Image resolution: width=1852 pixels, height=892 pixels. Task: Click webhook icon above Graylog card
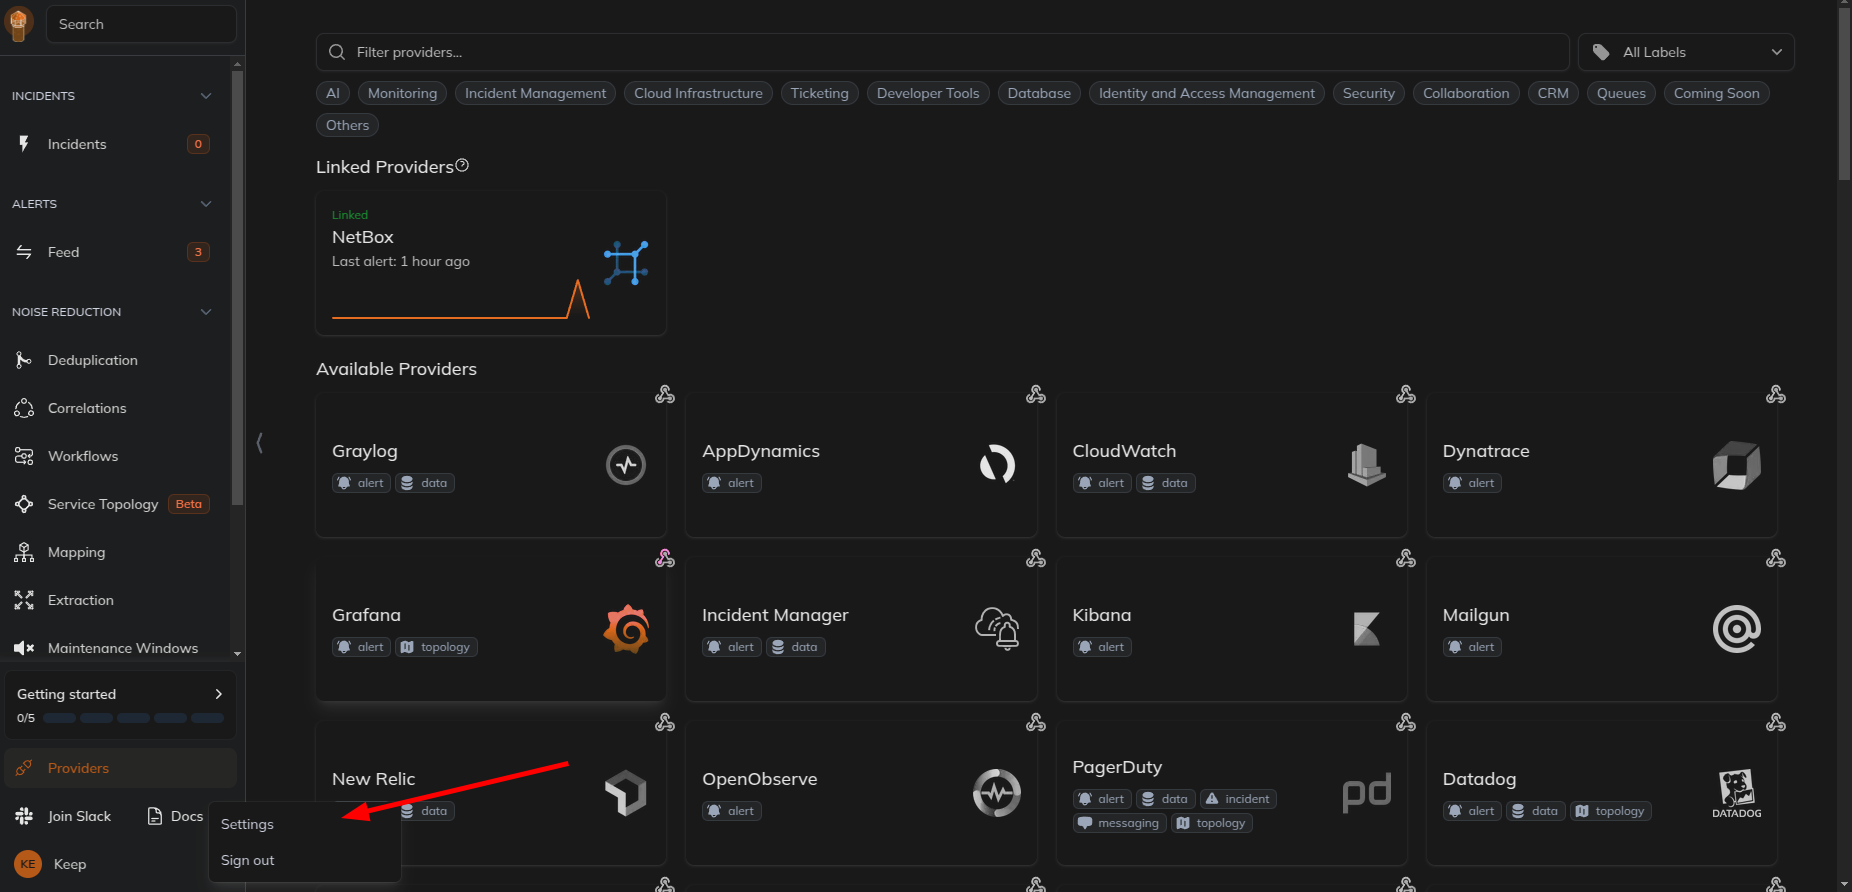click(665, 395)
